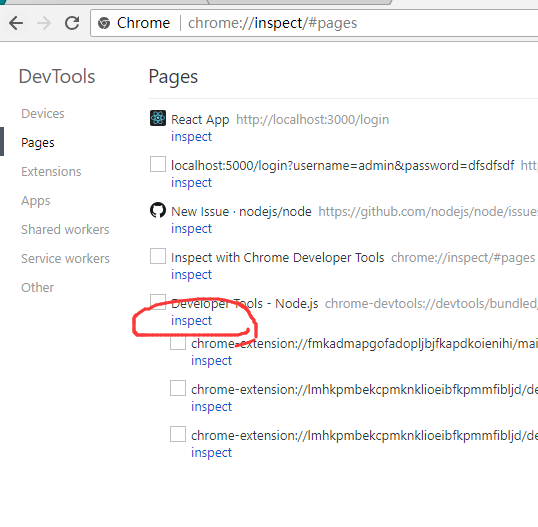This screenshot has height=527, width=538.
Task: Click blank favicon beside Inspect with Chrome Developer Tools
Action: [x=158, y=256]
